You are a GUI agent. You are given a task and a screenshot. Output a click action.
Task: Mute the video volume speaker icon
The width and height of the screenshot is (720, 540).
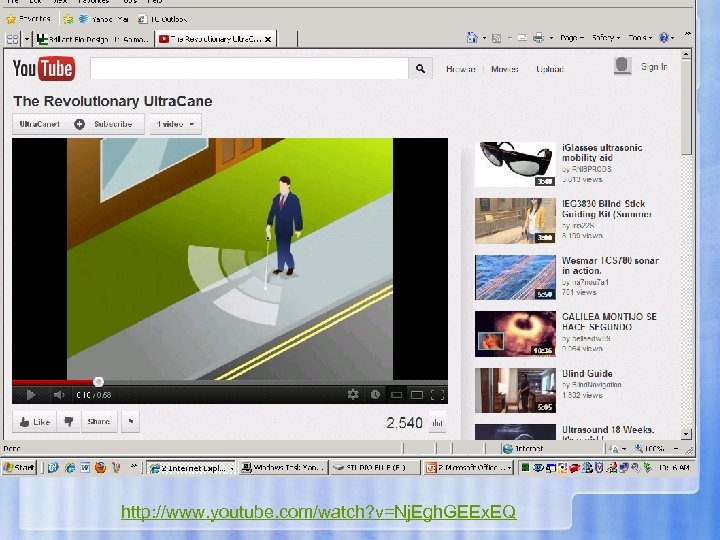(x=59, y=395)
